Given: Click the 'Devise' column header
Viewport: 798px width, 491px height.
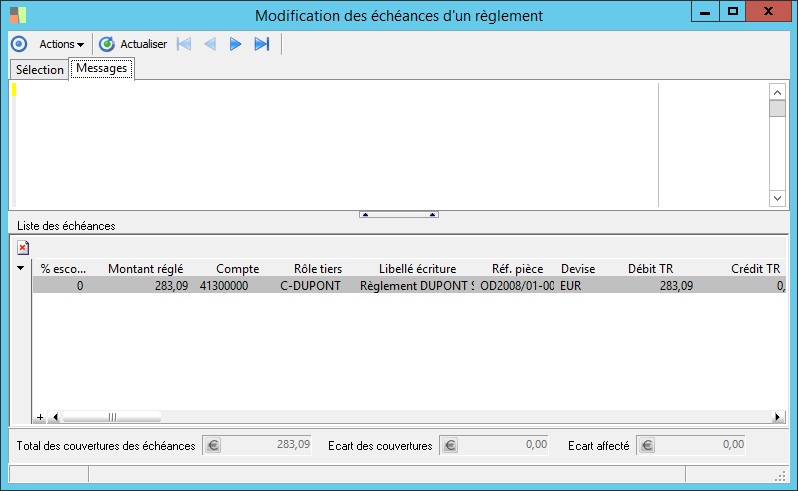Looking at the screenshot, I should click(578, 269).
